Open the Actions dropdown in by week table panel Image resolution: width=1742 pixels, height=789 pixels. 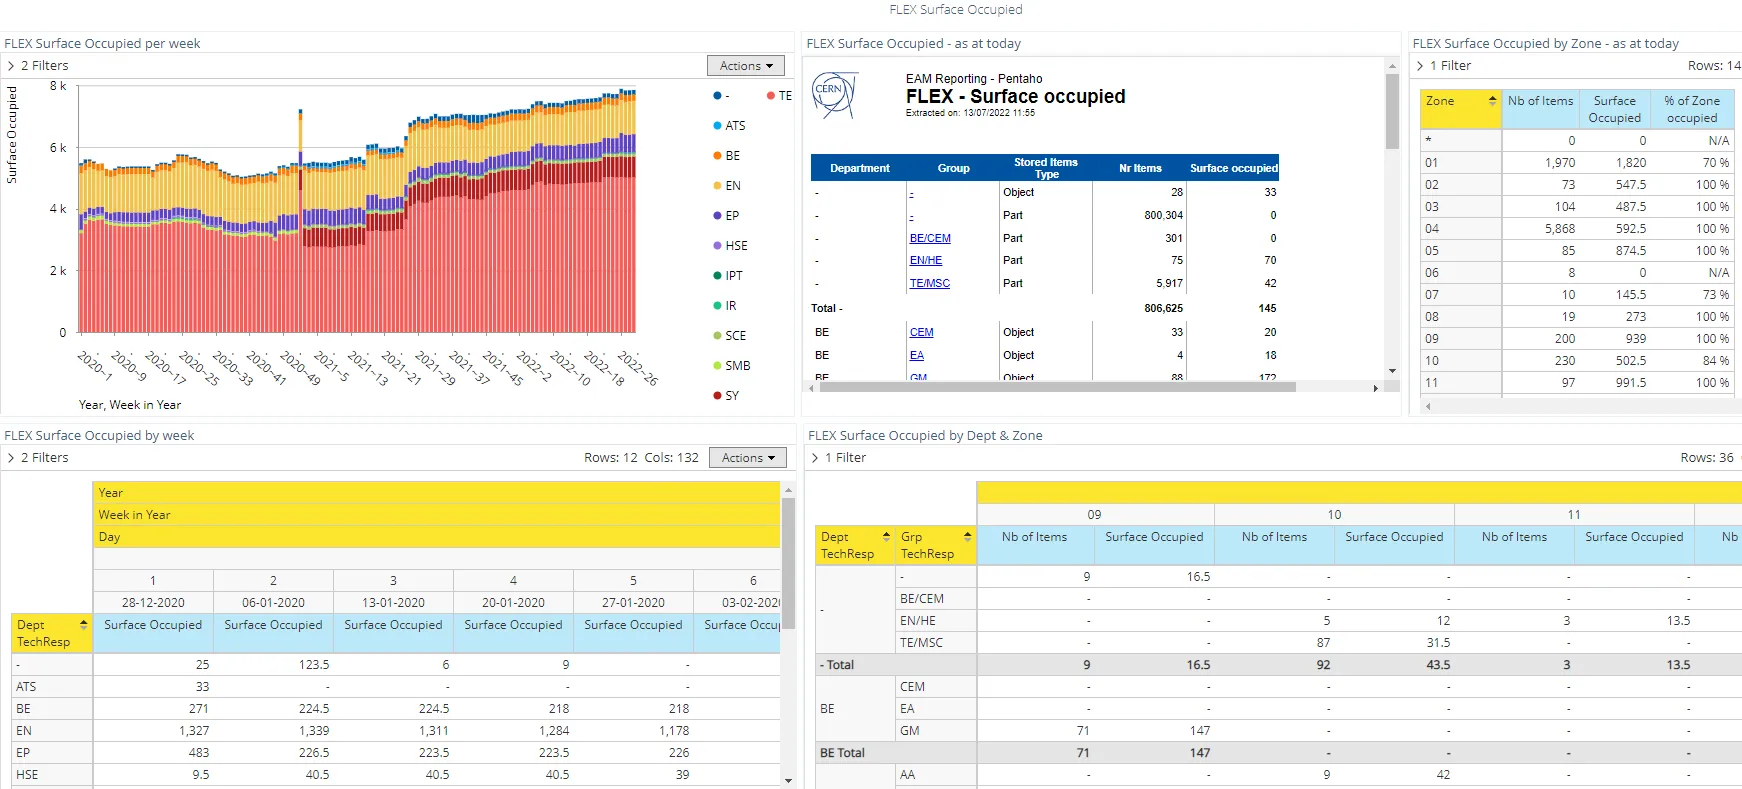pyautogui.click(x=748, y=458)
